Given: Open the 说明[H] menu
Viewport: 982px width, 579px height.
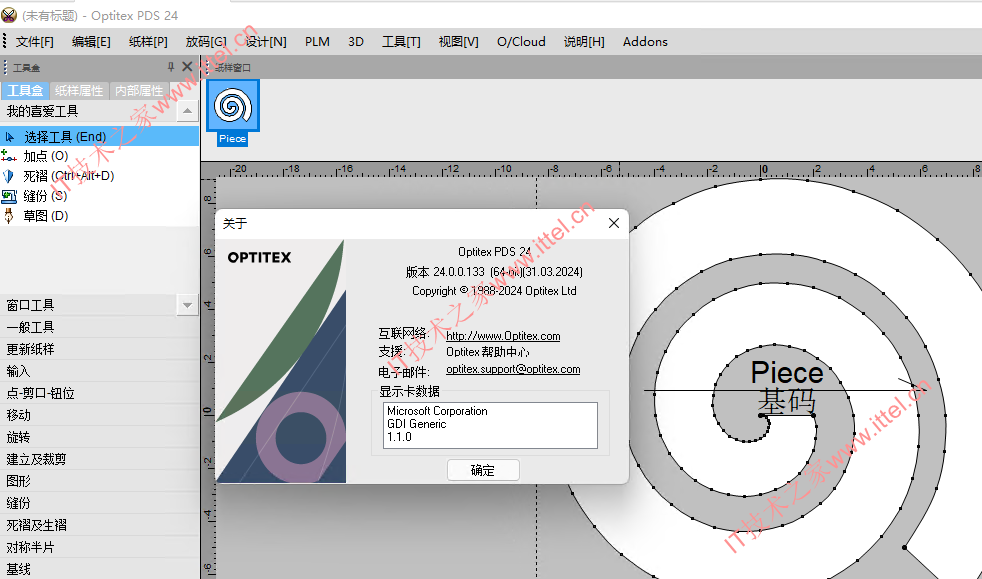Looking at the screenshot, I should (584, 42).
